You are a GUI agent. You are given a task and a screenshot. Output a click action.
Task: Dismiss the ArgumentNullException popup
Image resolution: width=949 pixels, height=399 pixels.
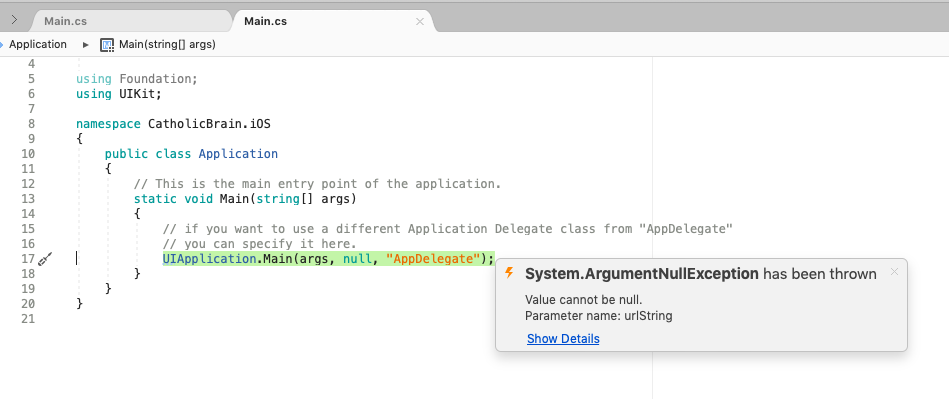coord(894,272)
